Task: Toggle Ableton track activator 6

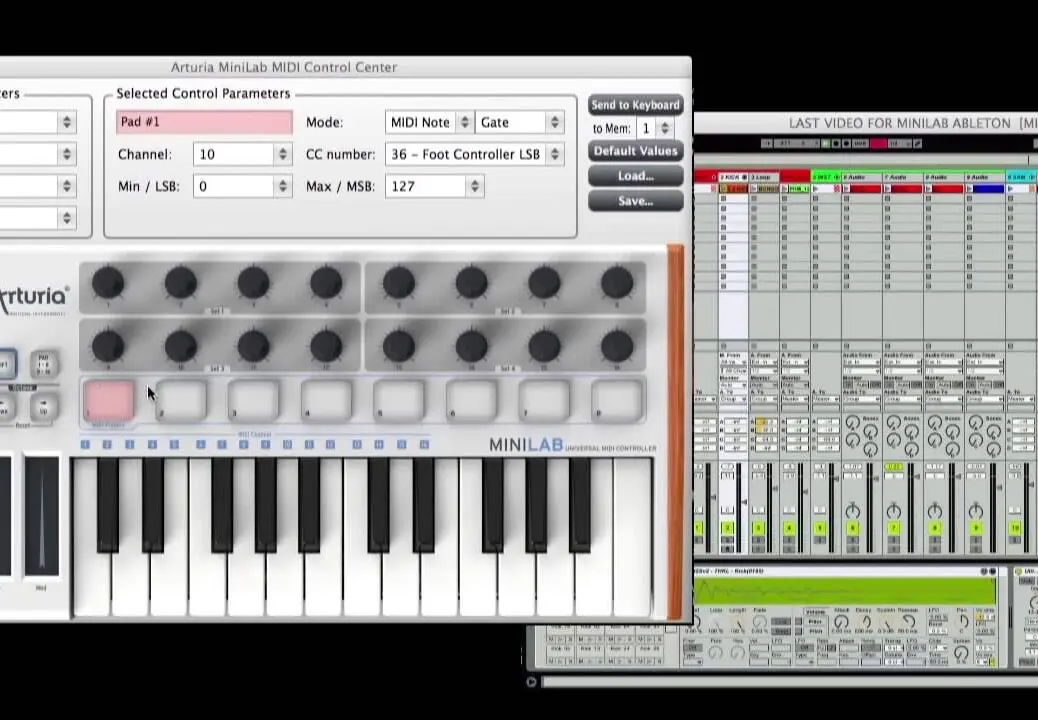Action: 852,528
